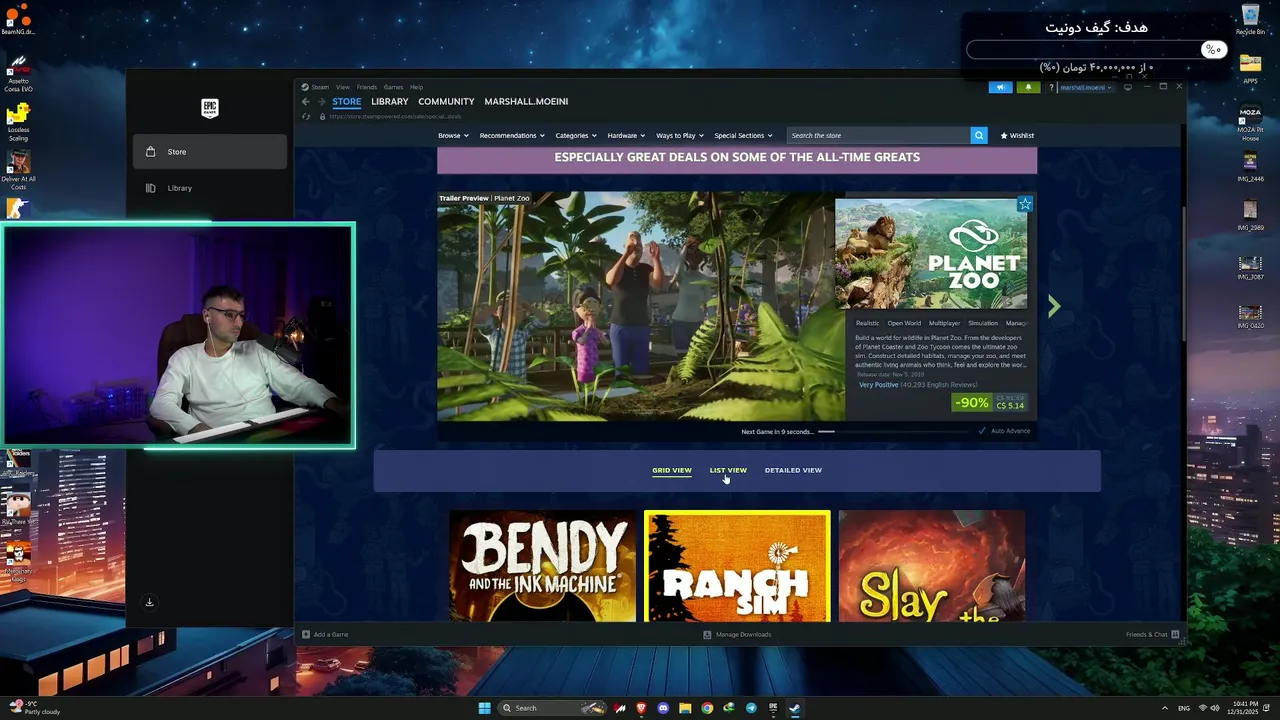Open the Wishlist link
The height and width of the screenshot is (720, 1280).
1017,135
